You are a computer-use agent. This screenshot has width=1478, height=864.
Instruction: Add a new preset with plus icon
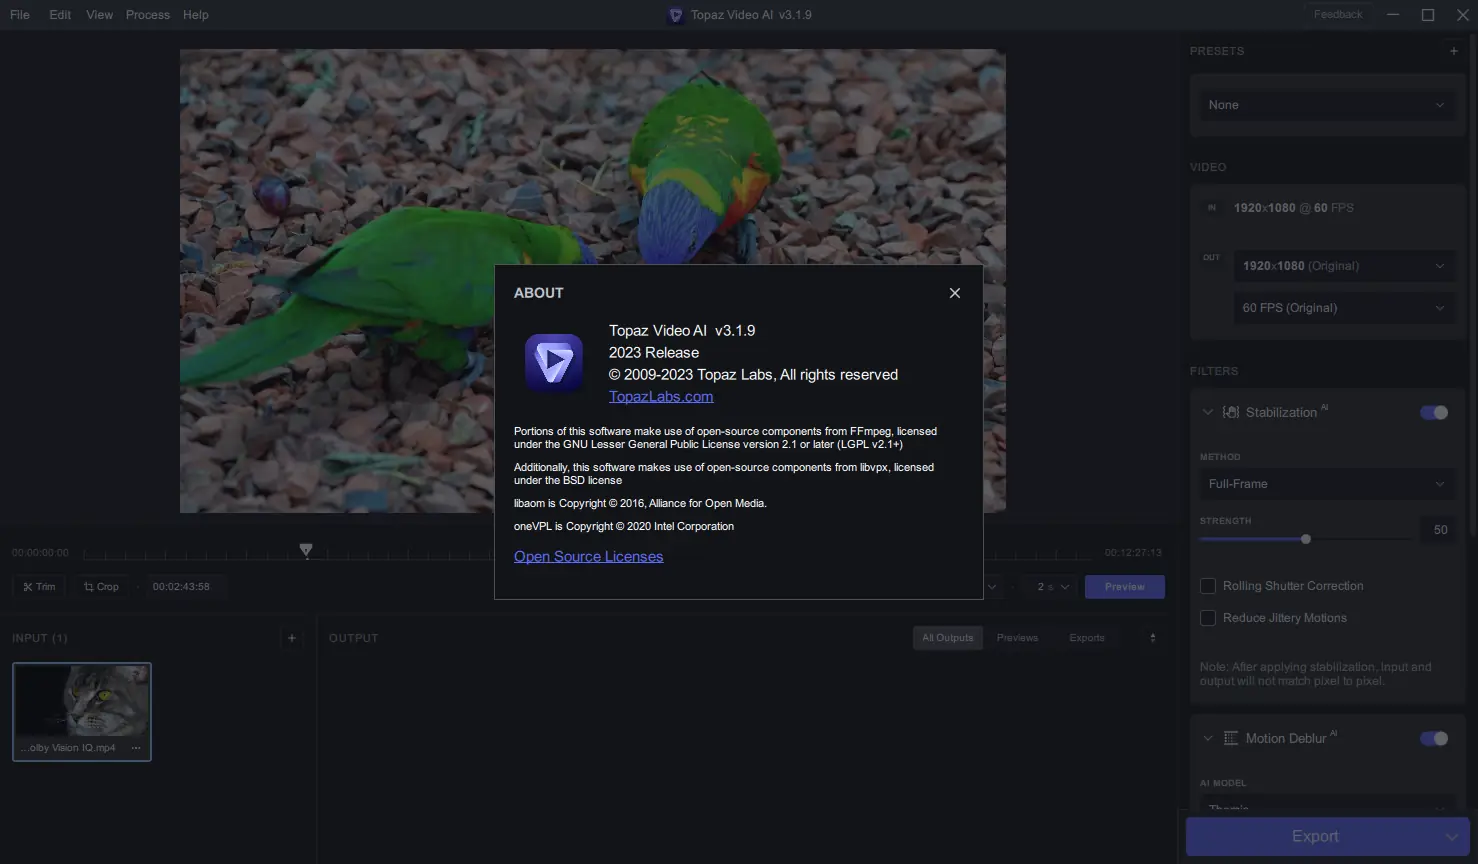click(x=1454, y=51)
